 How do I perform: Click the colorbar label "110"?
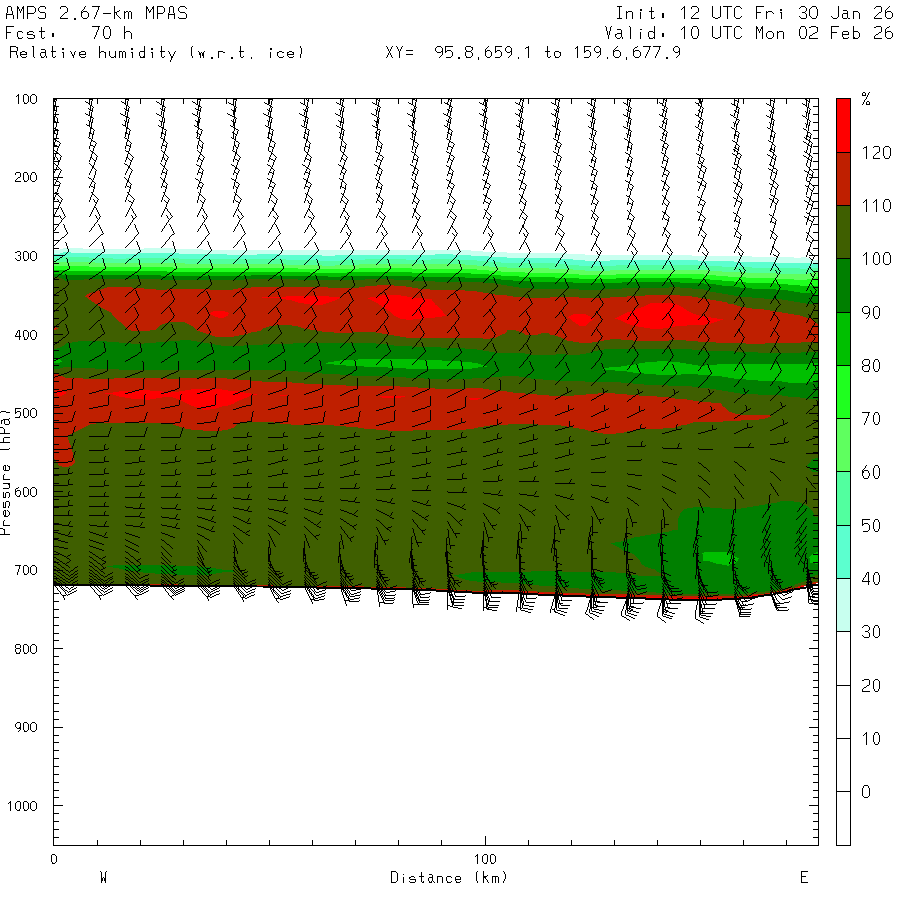(x=876, y=206)
